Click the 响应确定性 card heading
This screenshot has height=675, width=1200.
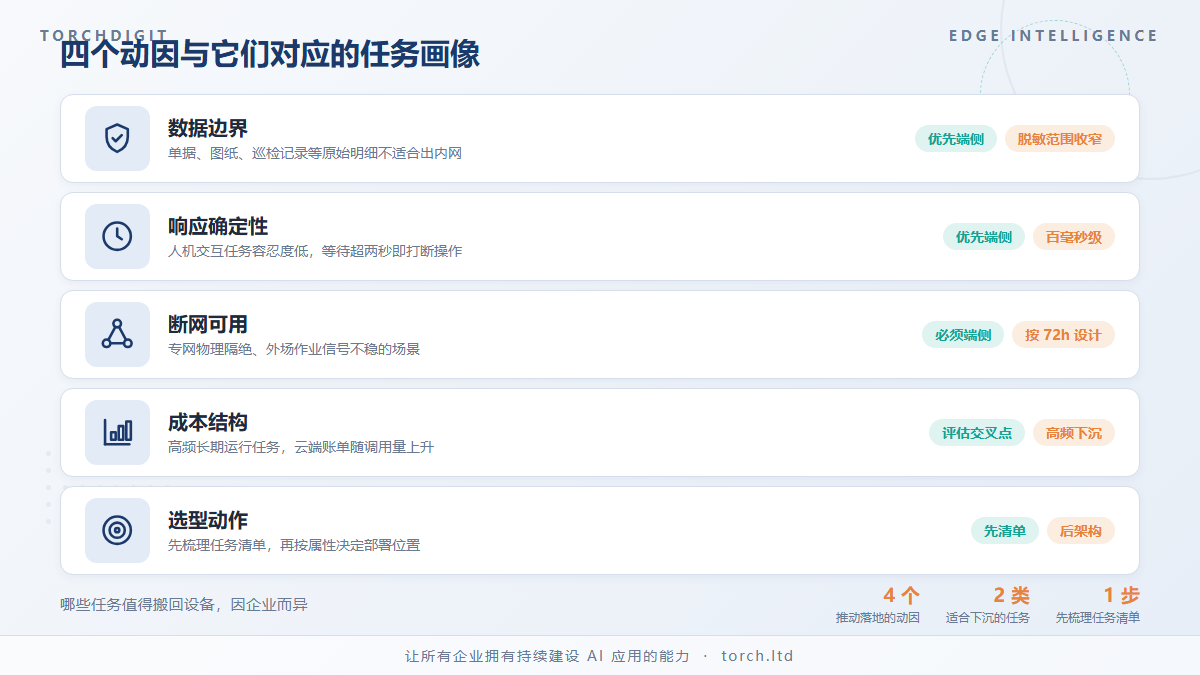pyautogui.click(x=218, y=226)
